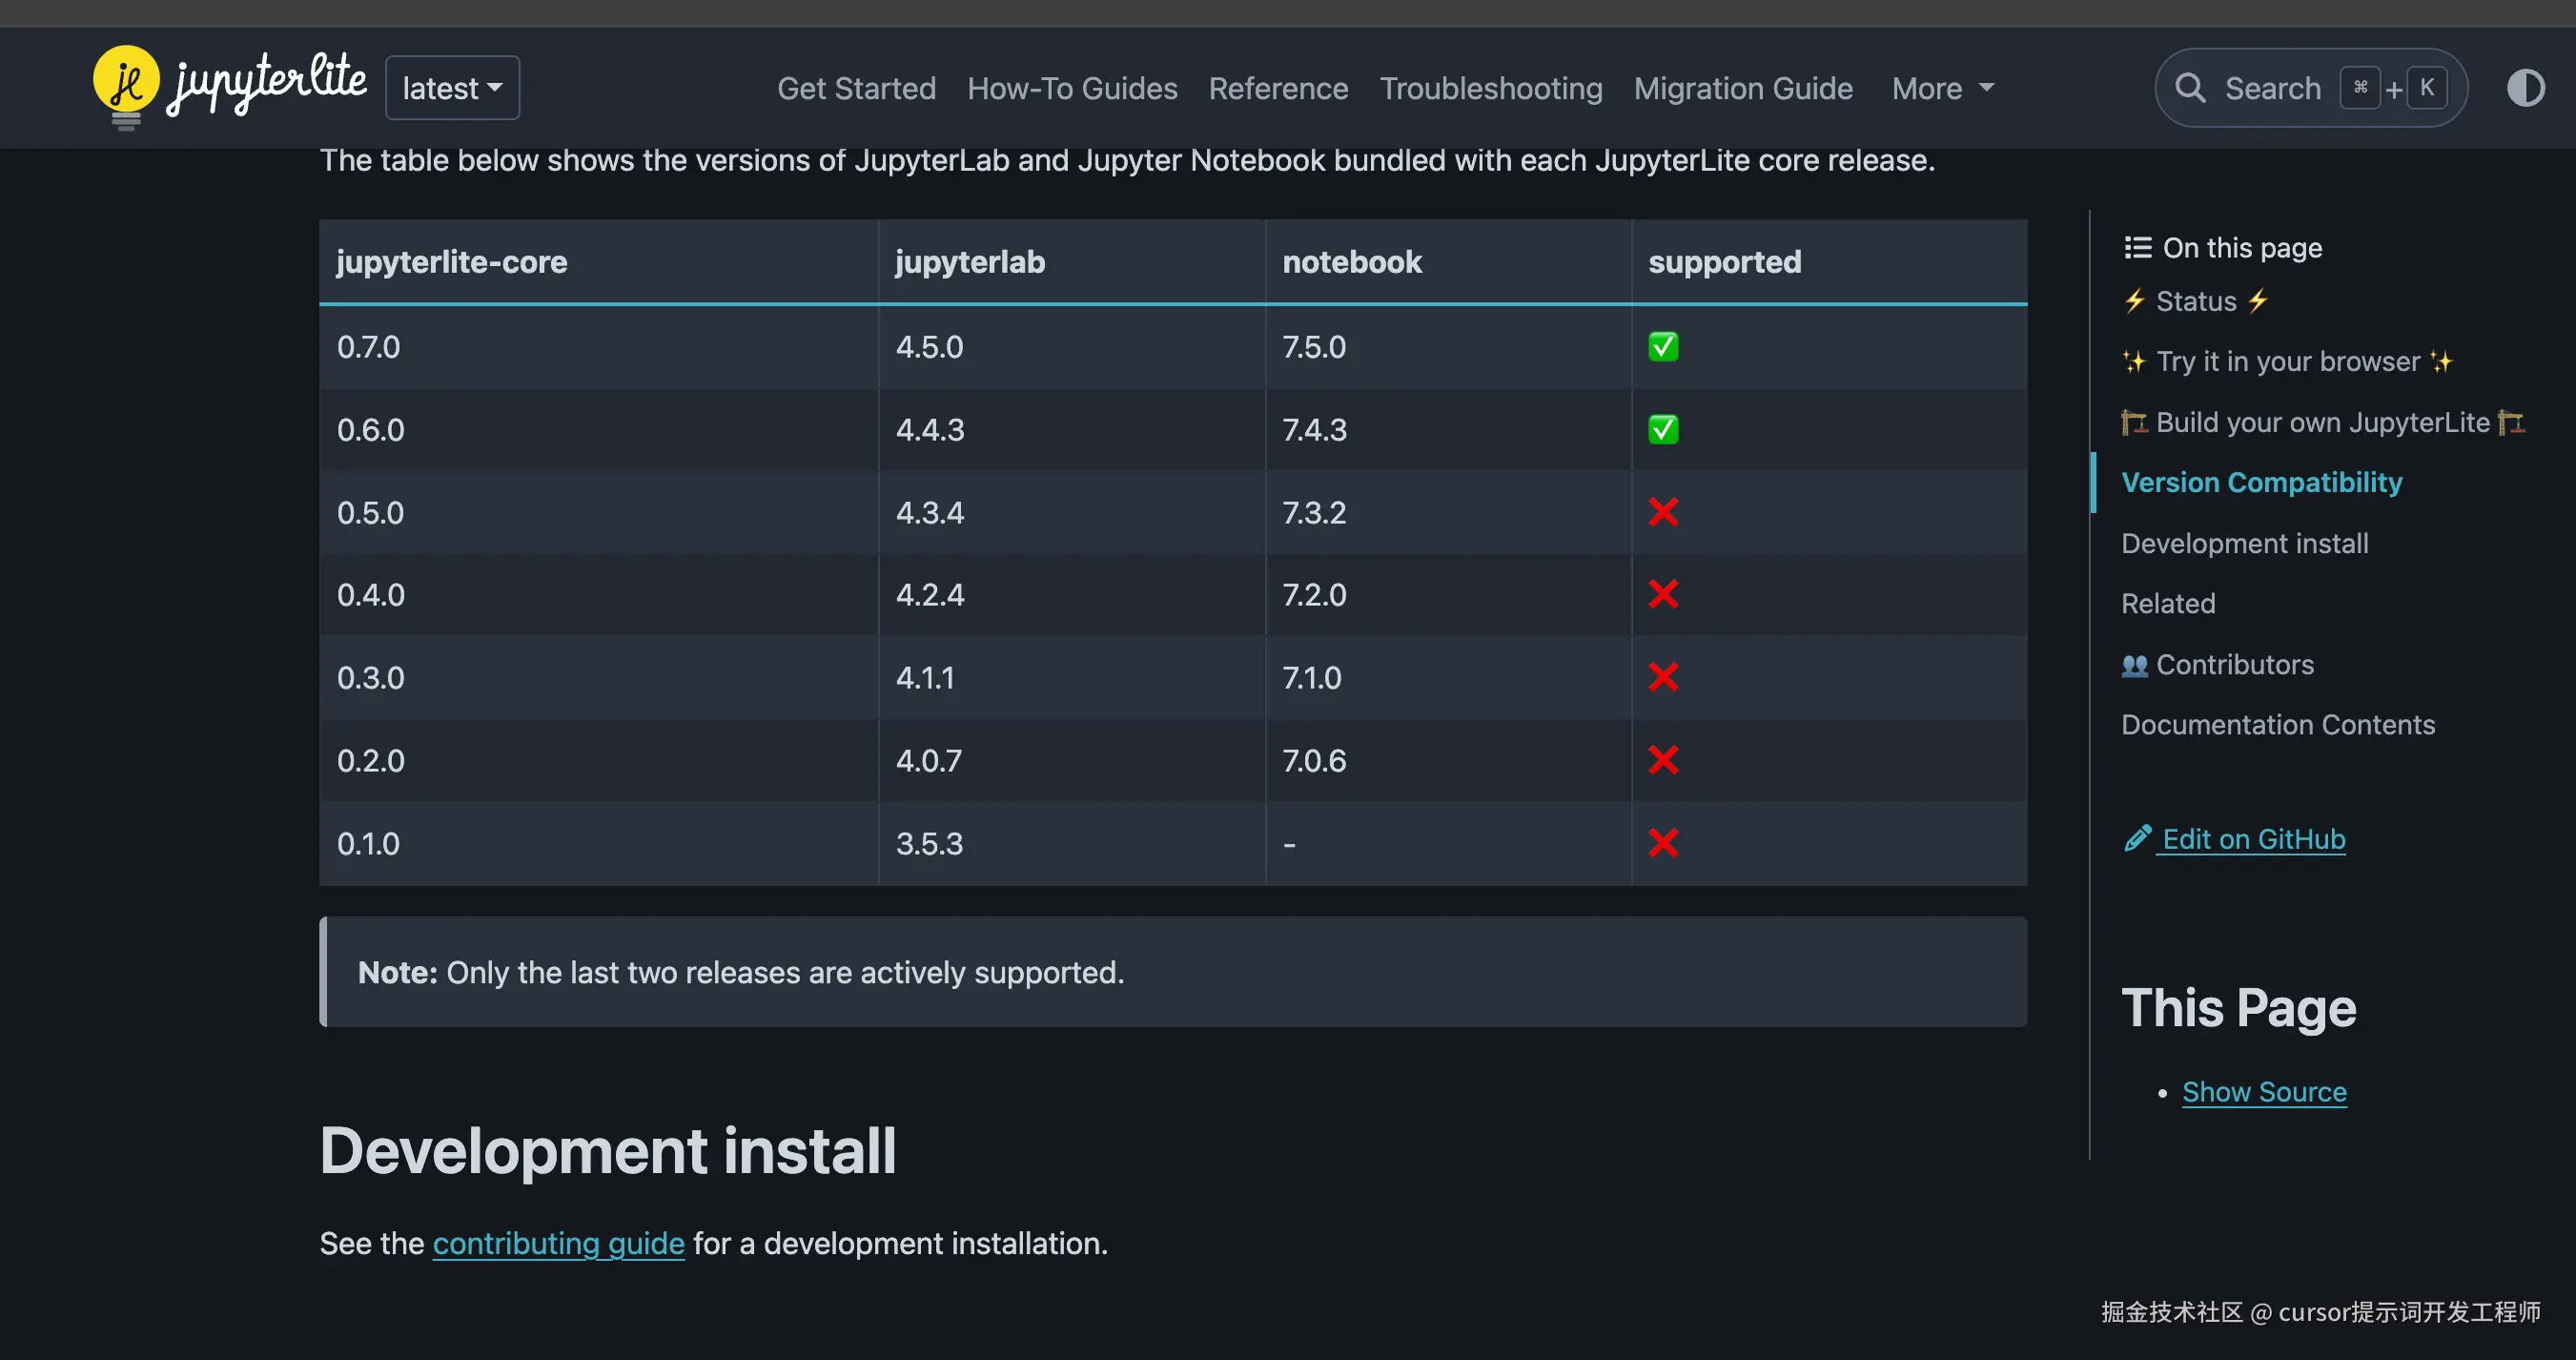
Task: Click the pencil icon beside Edit on GitHub
Action: [2137, 839]
